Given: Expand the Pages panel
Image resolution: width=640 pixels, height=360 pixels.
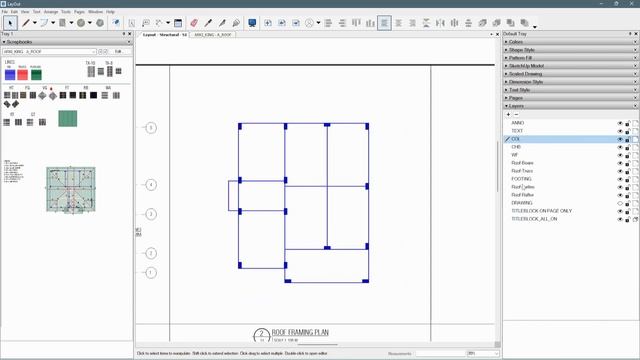Looking at the screenshot, I should coord(571,98).
